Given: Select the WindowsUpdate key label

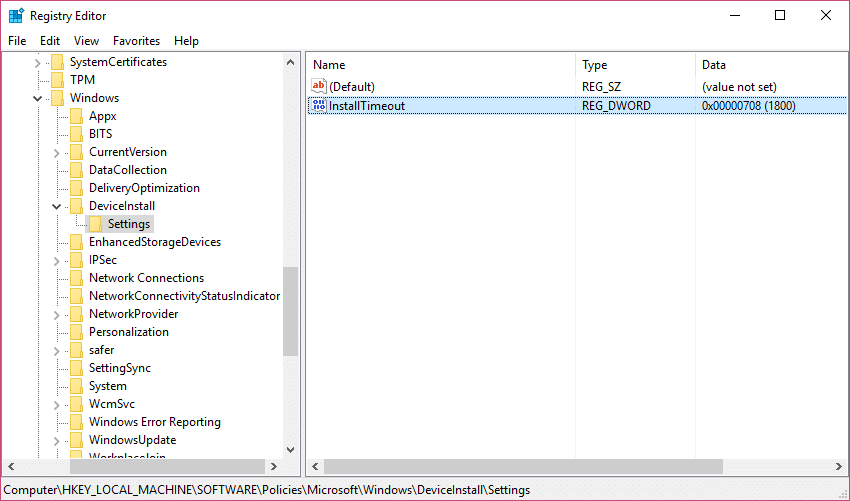Looking at the screenshot, I should click(133, 440).
